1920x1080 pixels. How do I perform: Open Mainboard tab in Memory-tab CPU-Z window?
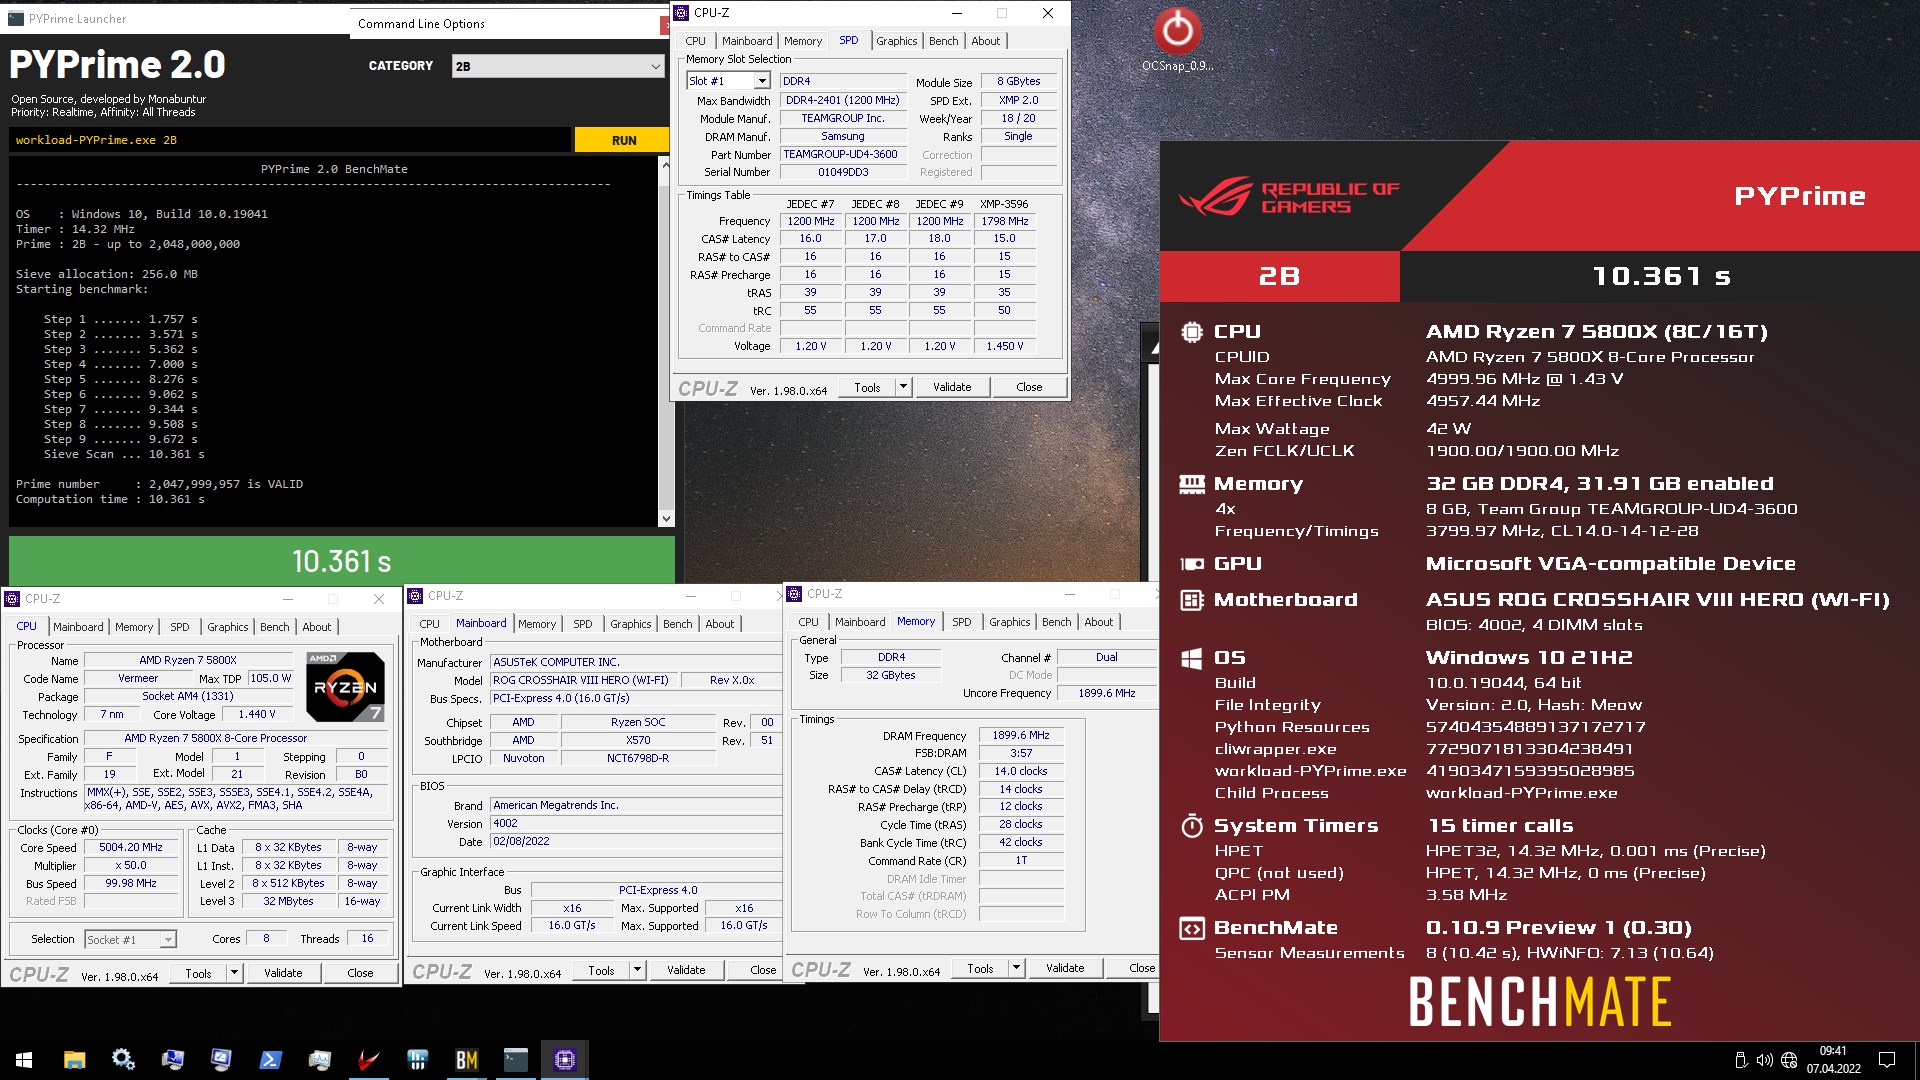(x=860, y=622)
